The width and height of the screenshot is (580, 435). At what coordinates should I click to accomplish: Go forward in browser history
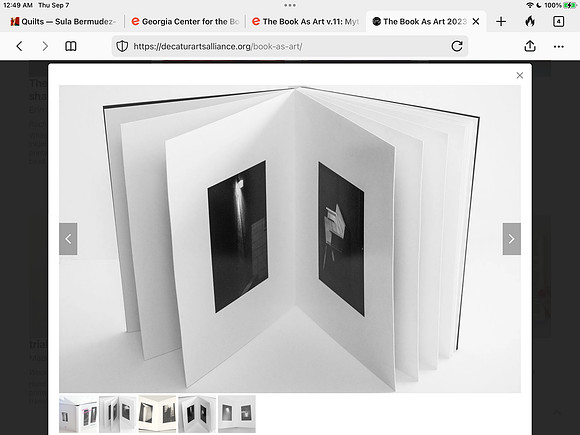click(45, 46)
